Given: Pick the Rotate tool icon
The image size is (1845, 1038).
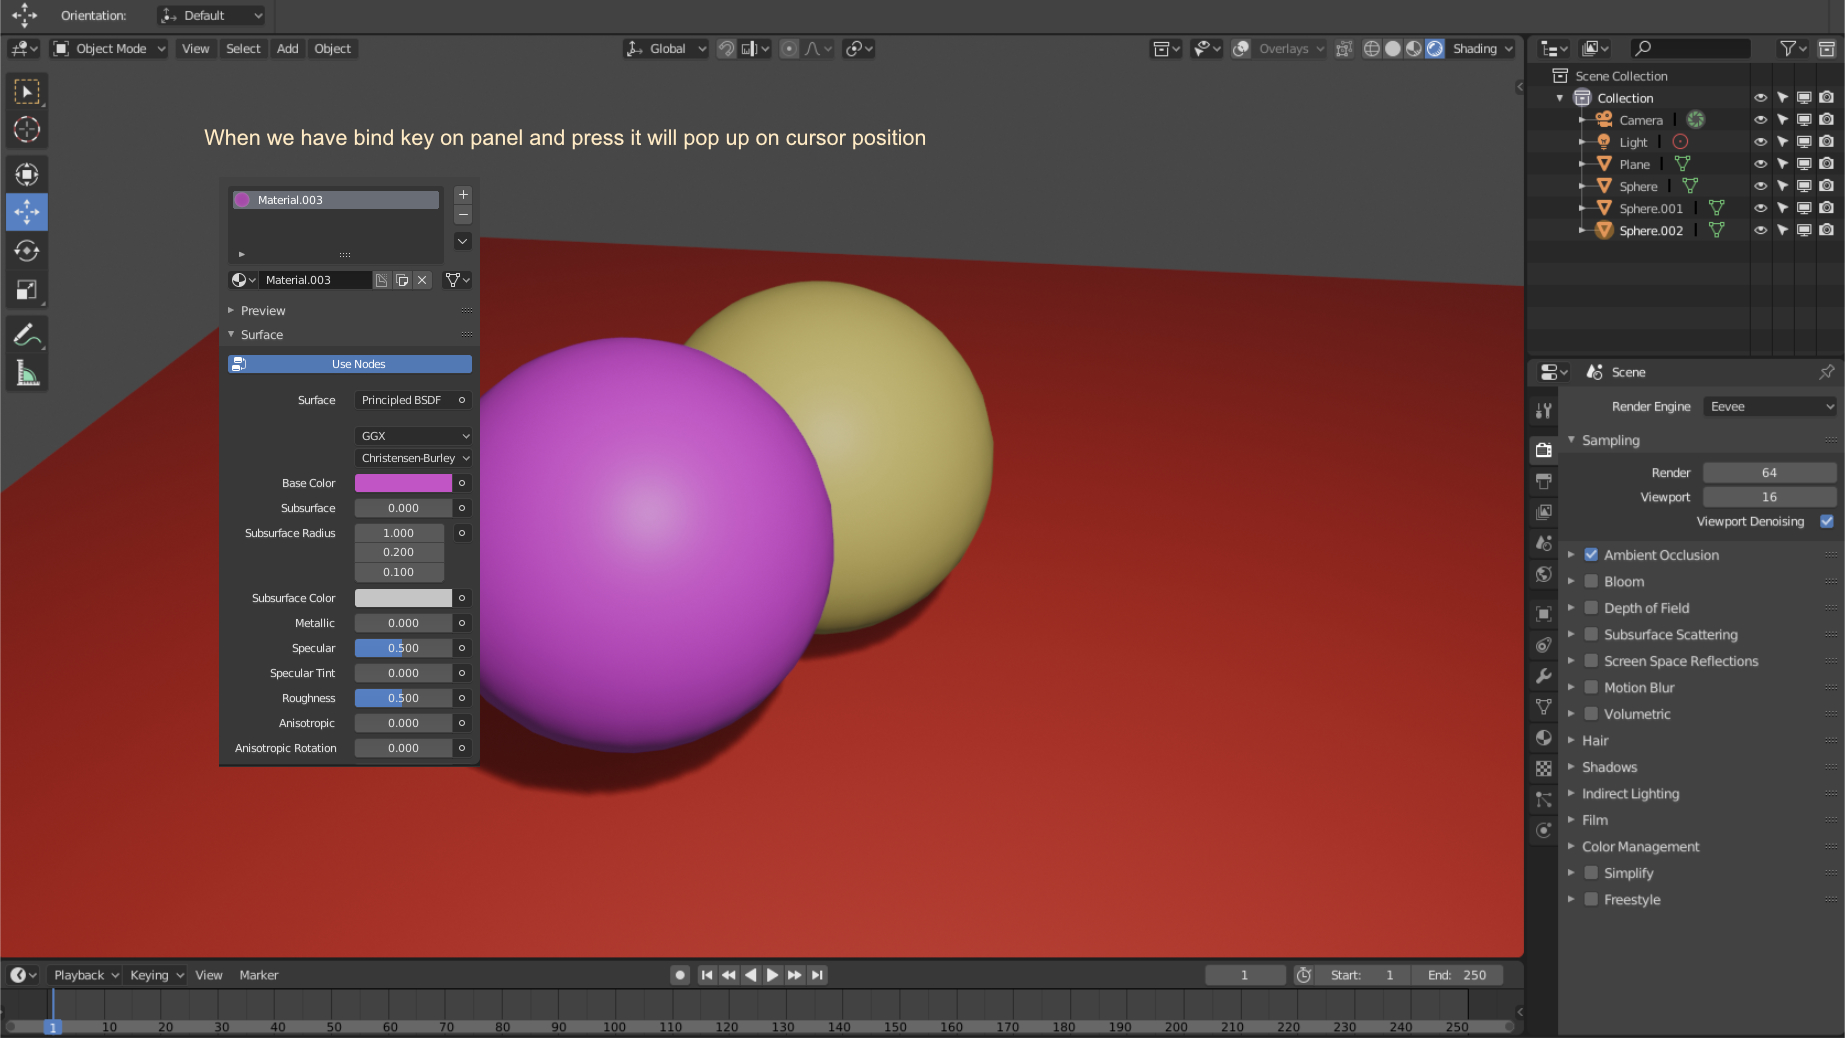Looking at the screenshot, I should point(27,251).
